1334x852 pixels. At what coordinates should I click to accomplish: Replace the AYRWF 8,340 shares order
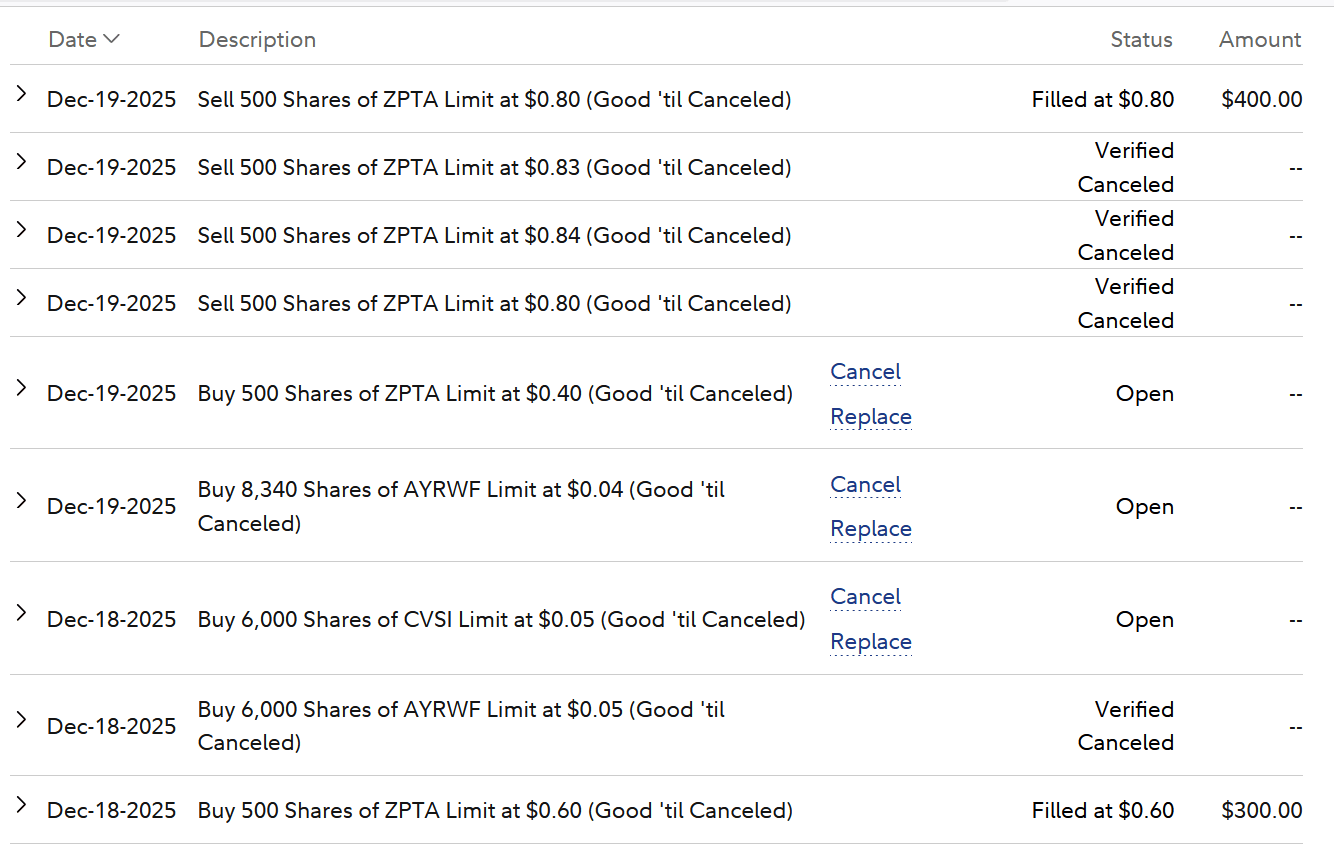pyautogui.click(x=870, y=529)
